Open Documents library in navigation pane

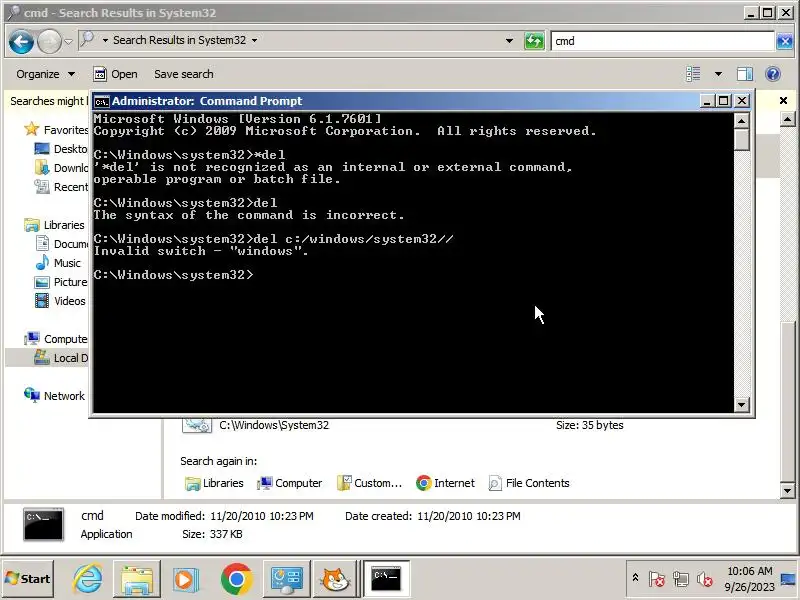[x=61, y=243]
